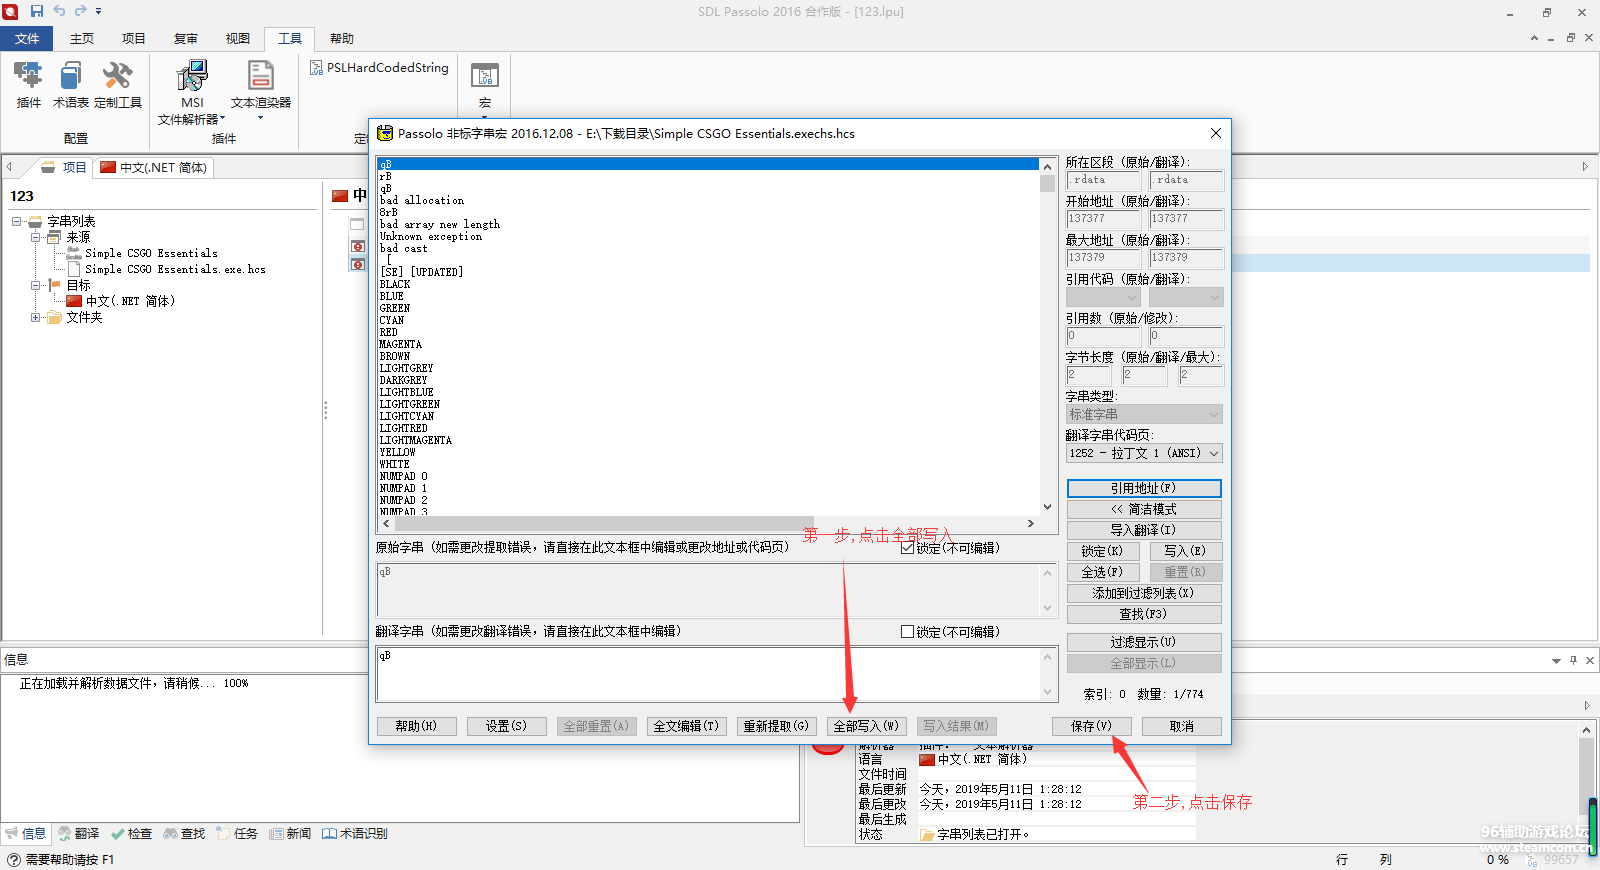Click the Save icon in quick access toolbar
Screen dimensions: 1600x870
[37, 11]
